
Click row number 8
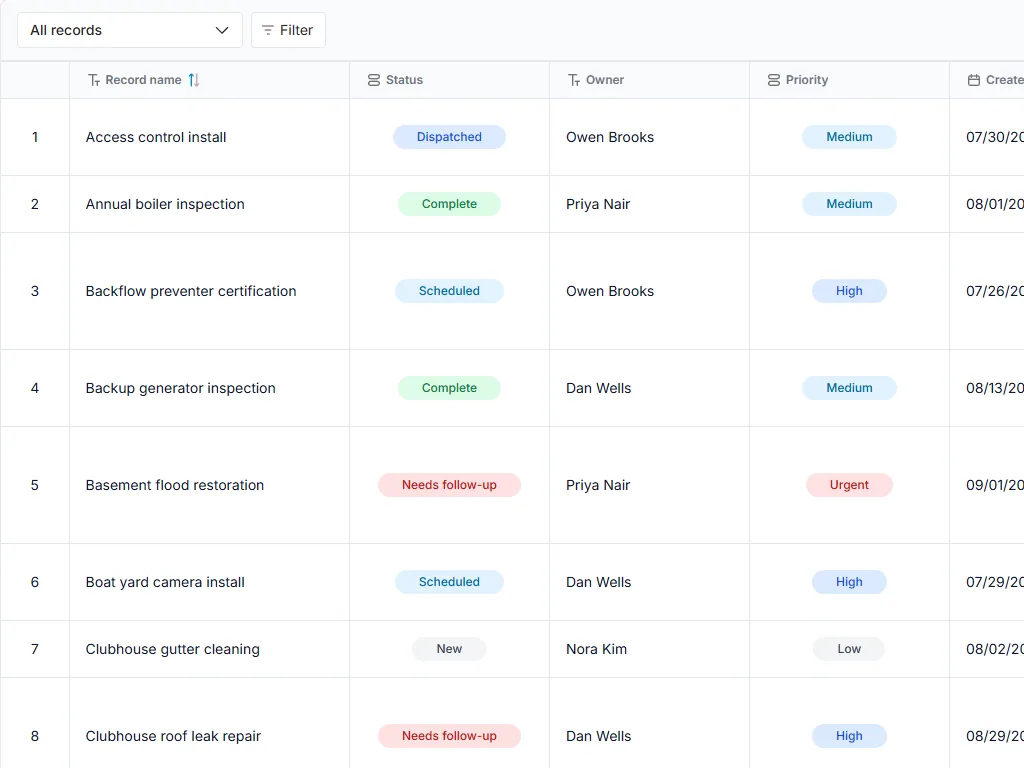(x=35, y=736)
